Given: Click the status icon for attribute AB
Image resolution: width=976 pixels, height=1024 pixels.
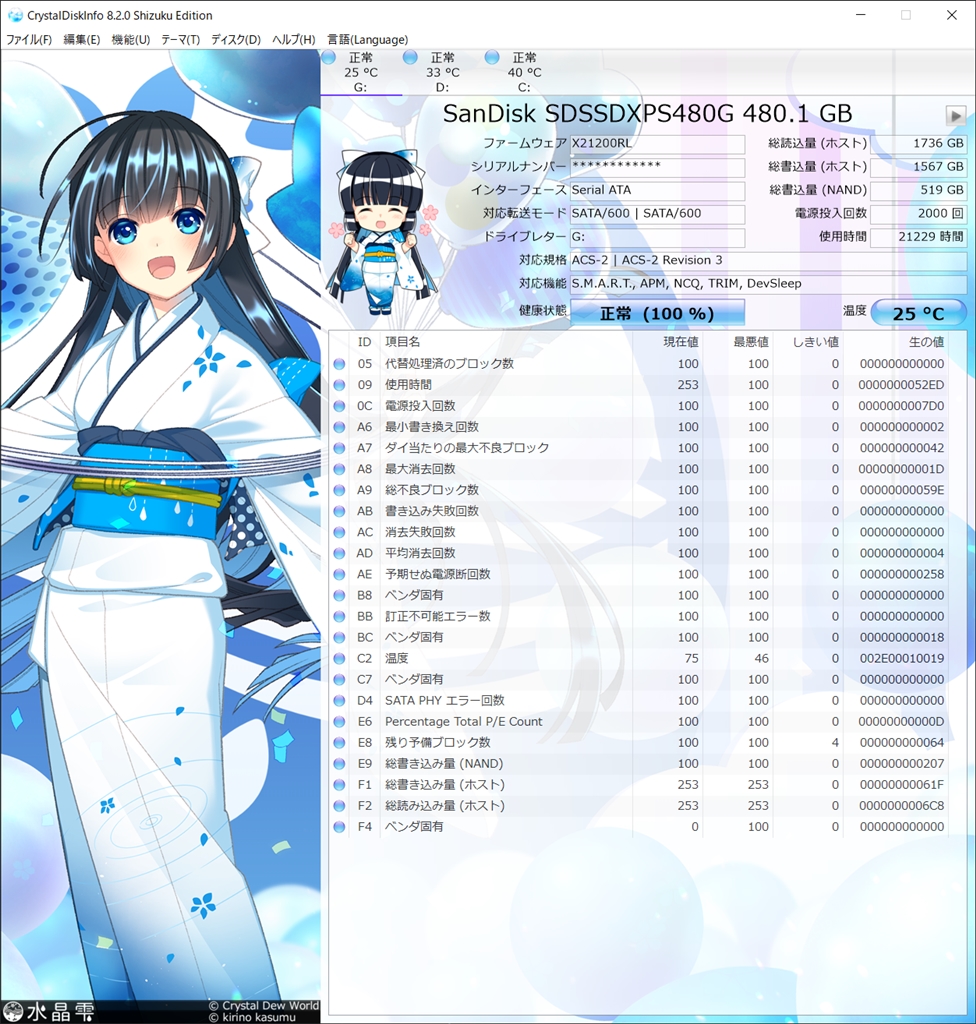Looking at the screenshot, I should (339, 511).
